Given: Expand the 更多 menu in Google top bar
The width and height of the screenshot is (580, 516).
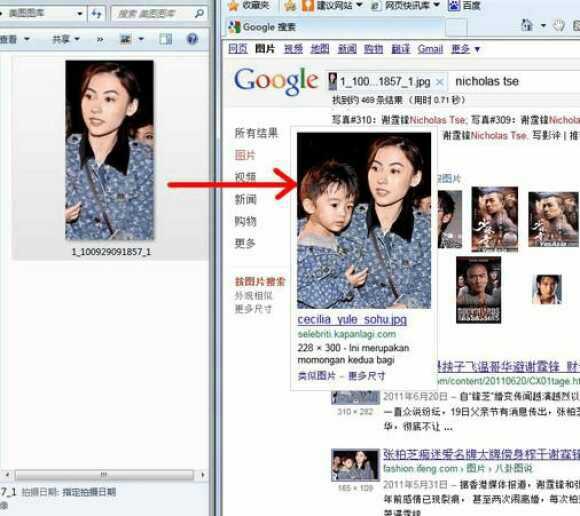Looking at the screenshot, I should click(465, 49).
